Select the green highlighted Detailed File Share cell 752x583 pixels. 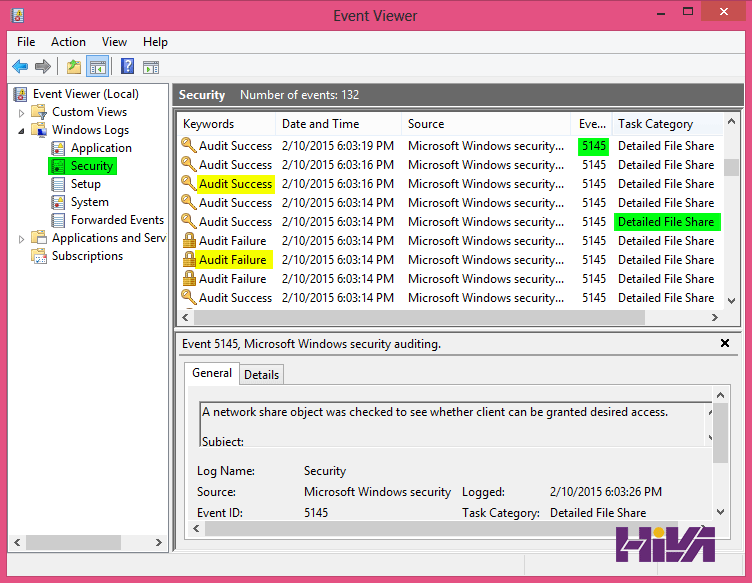coord(667,222)
